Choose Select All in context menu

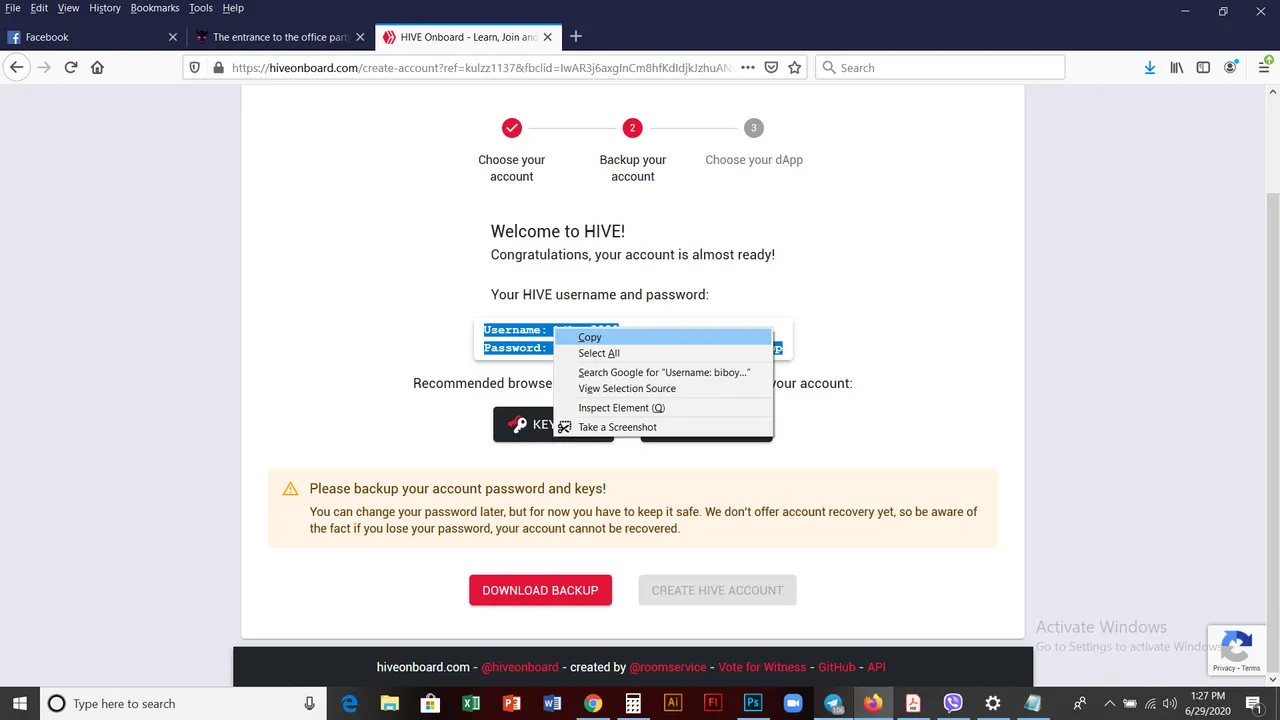tap(663, 353)
